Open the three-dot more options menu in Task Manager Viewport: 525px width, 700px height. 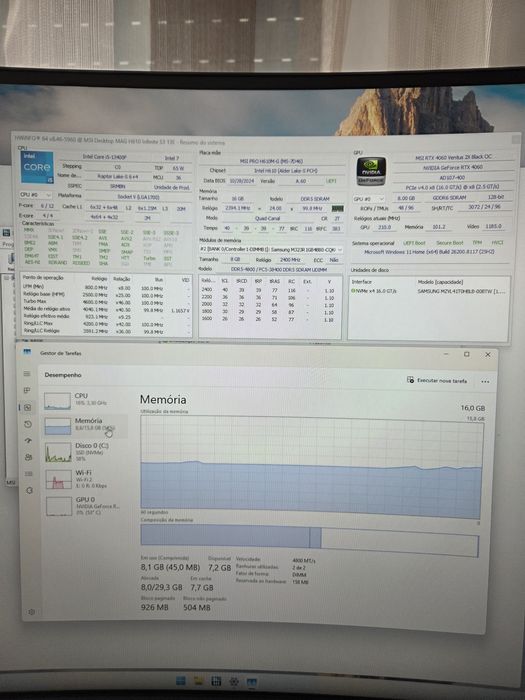(485, 382)
